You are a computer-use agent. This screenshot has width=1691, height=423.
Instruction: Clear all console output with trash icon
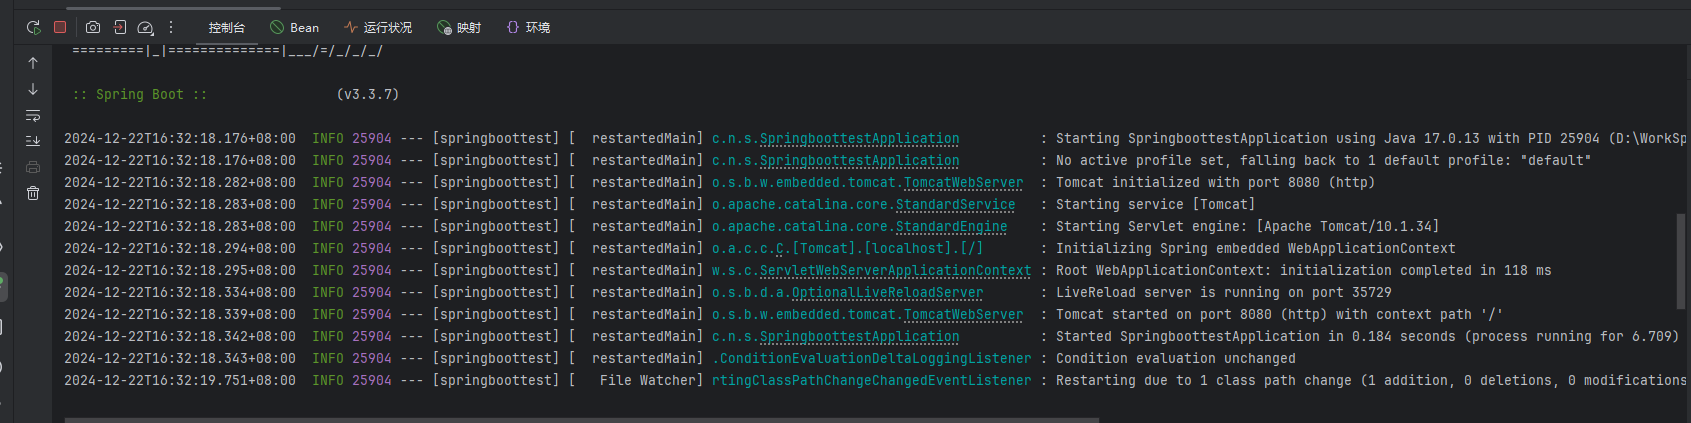tap(33, 193)
